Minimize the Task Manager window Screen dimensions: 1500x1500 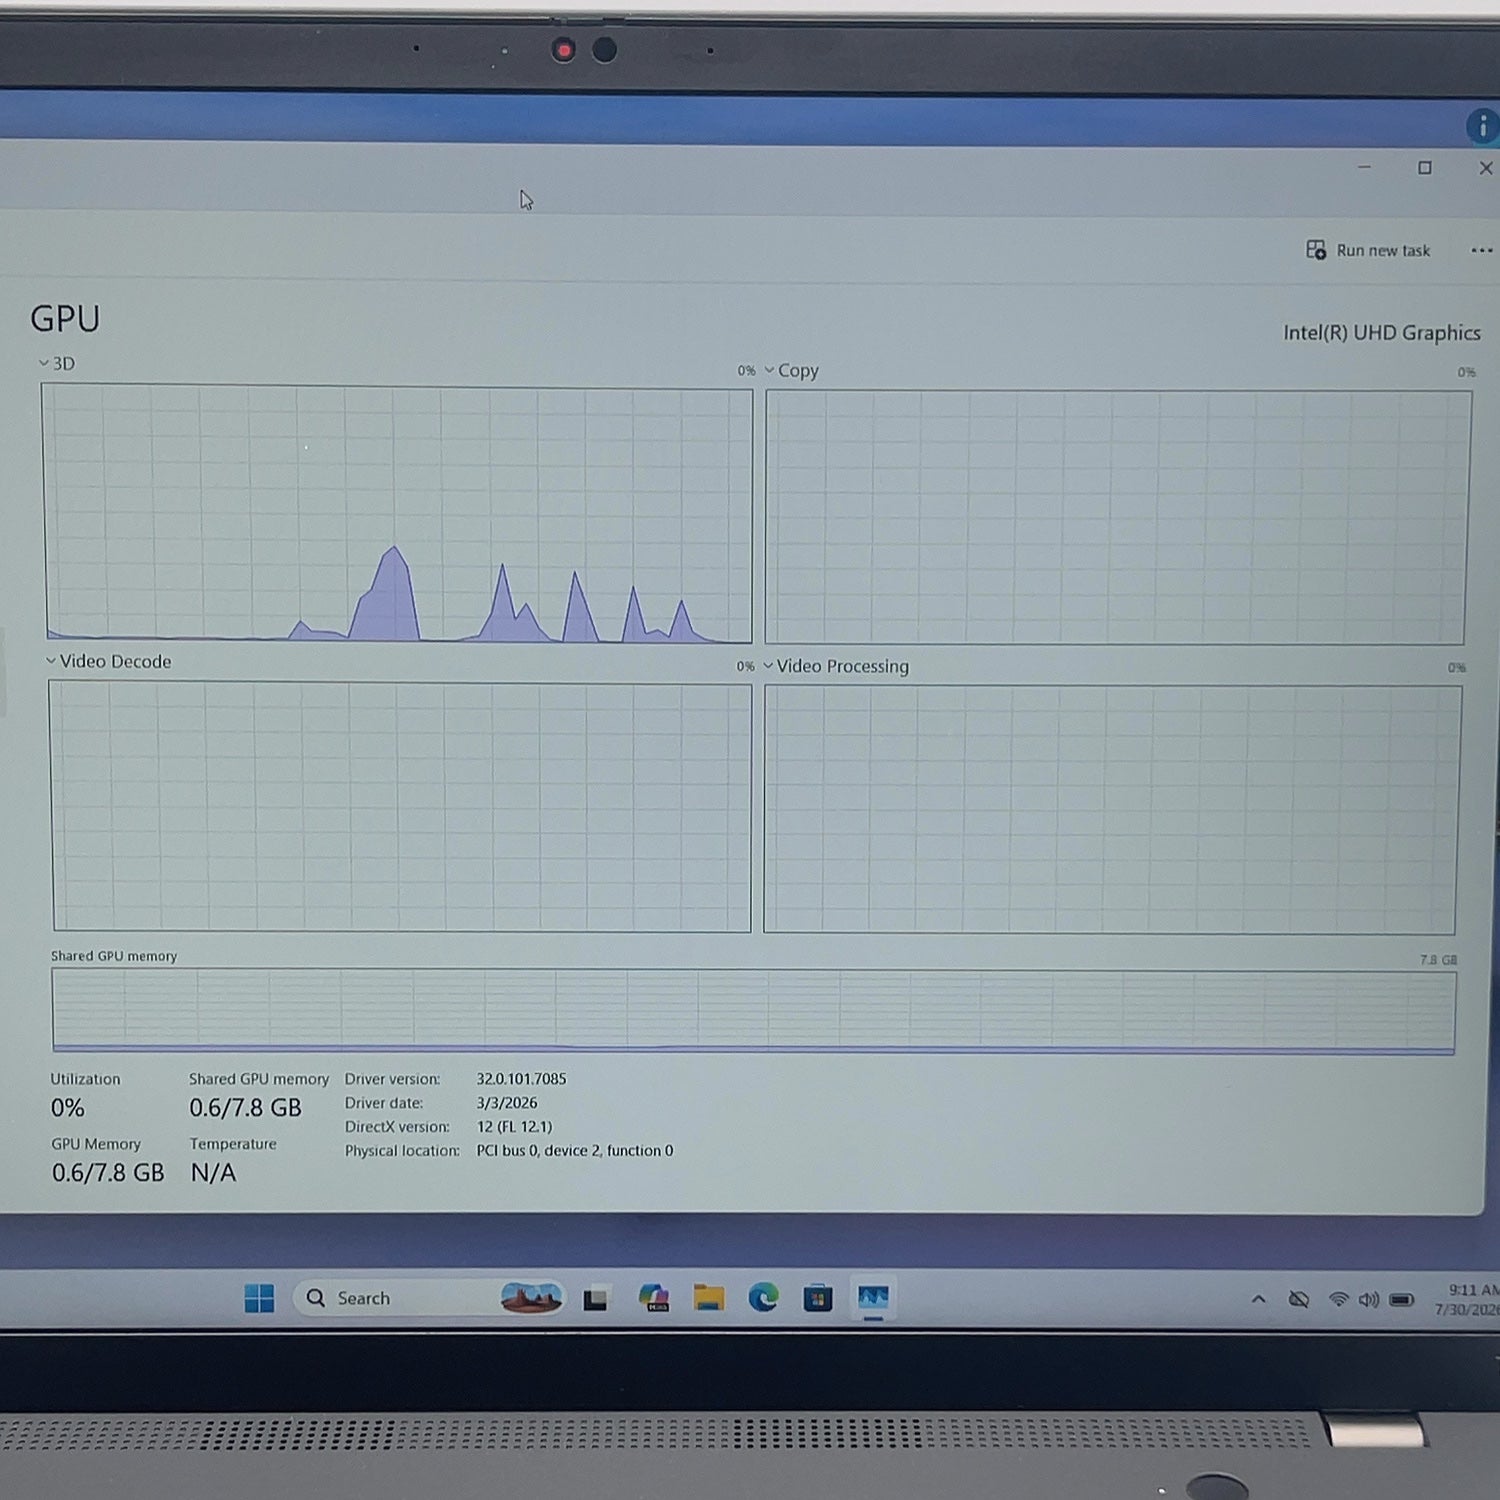(1364, 167)
